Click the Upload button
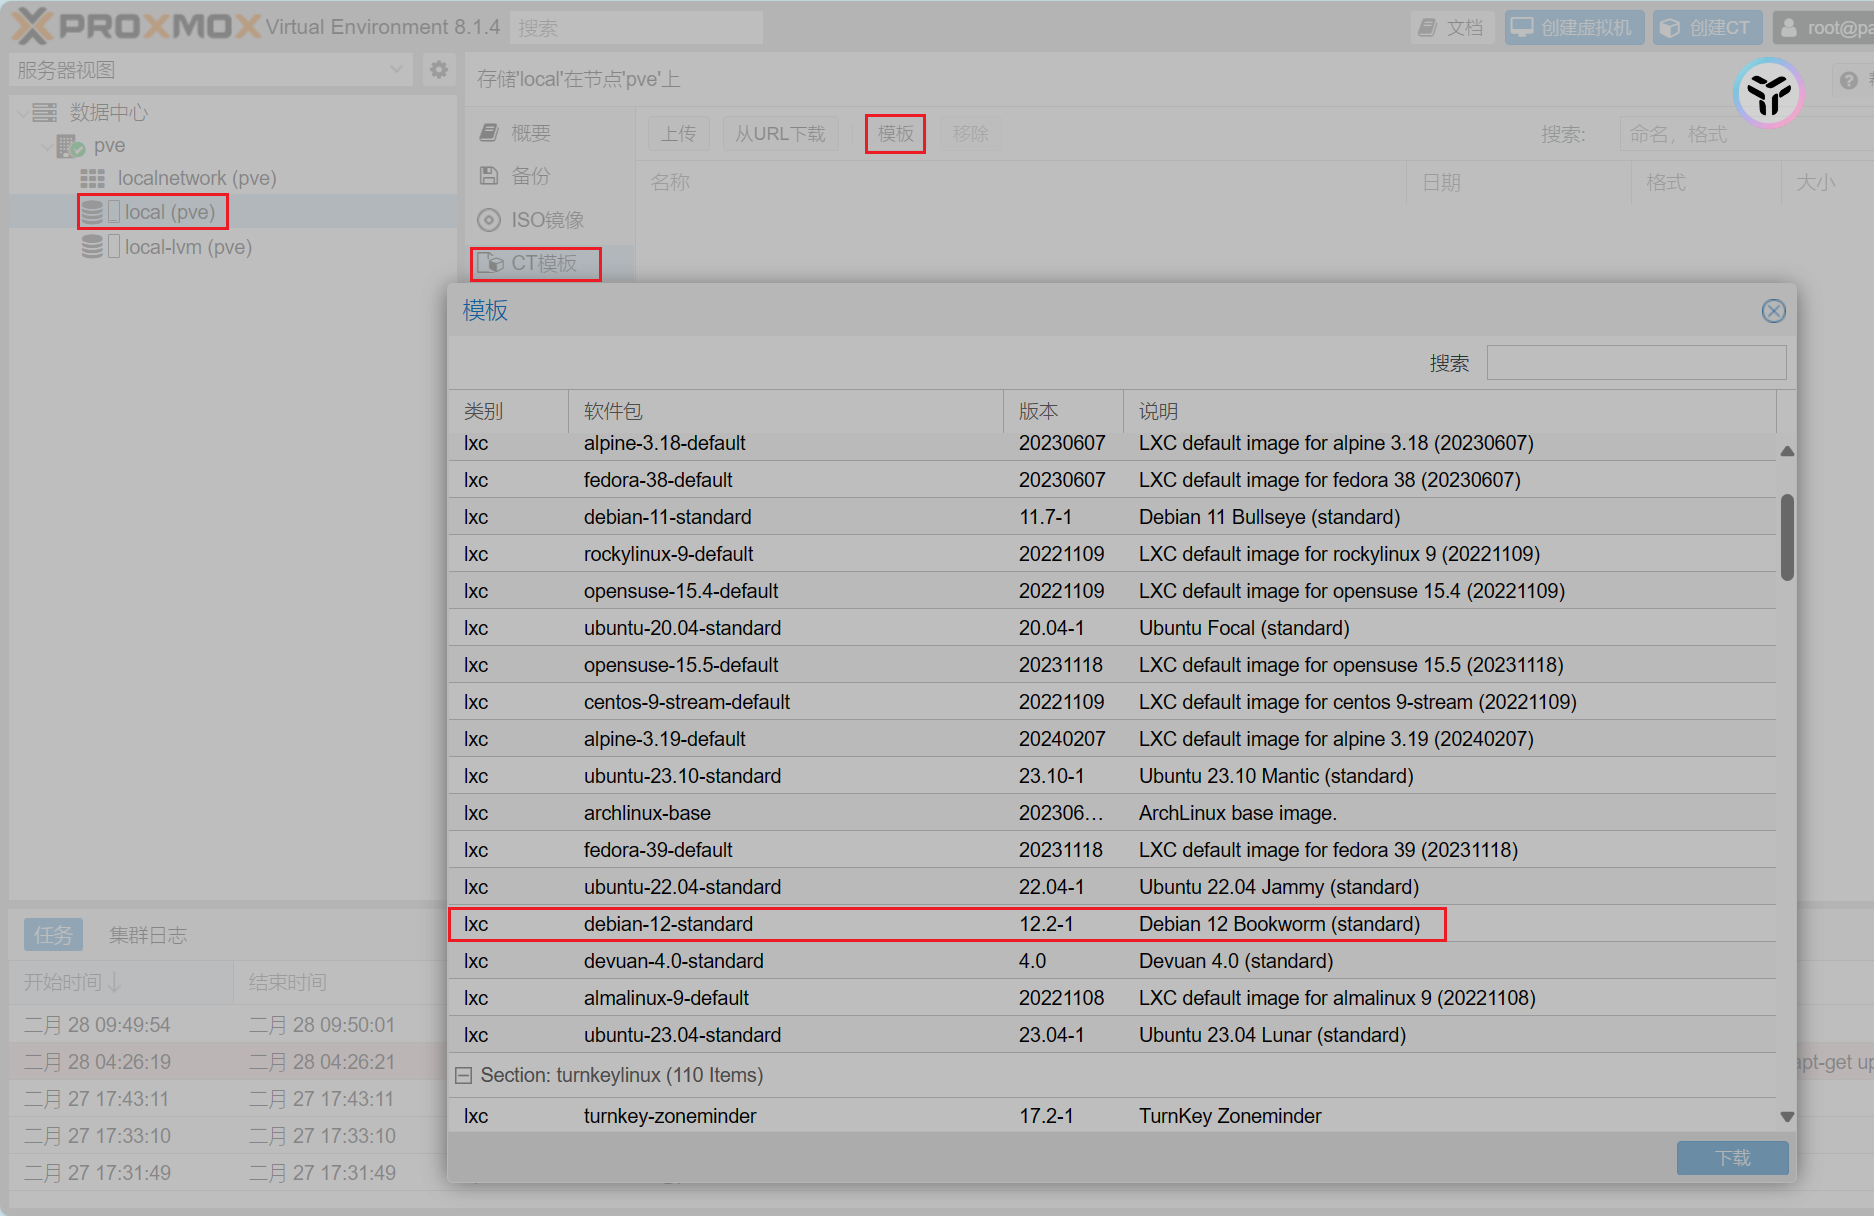The image size is (1874, 1216). tap(678, 133)
